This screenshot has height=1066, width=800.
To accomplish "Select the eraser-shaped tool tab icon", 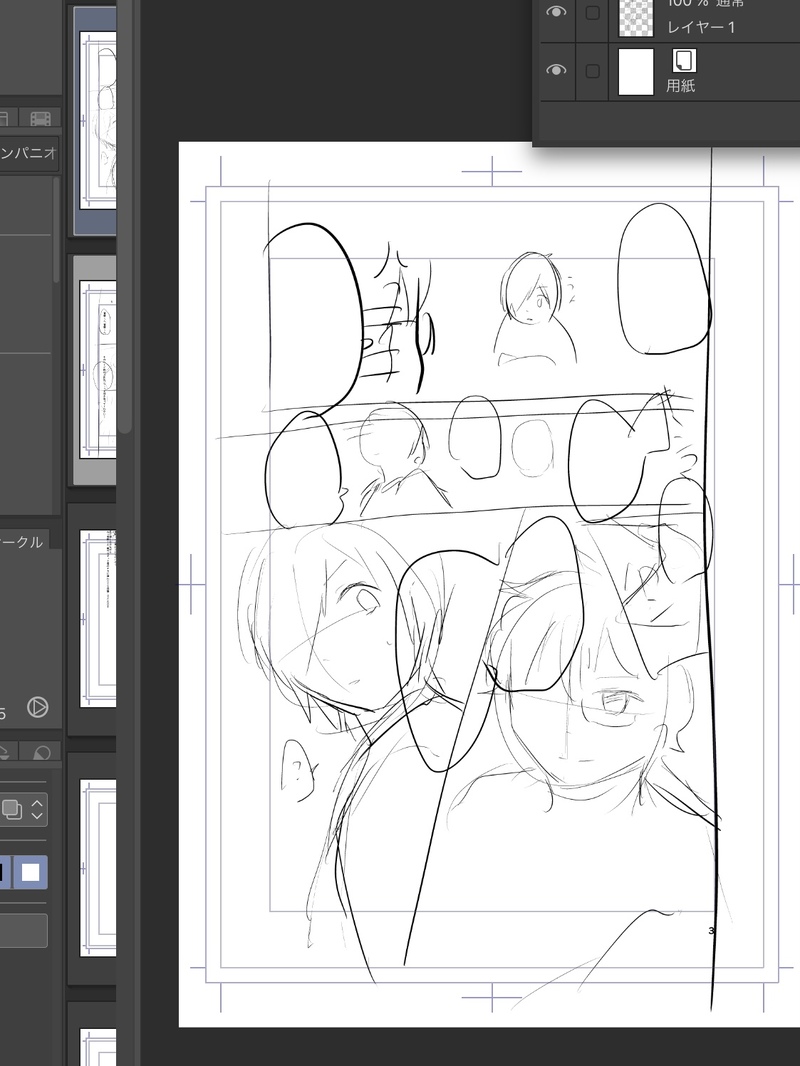I will (41, 753).
